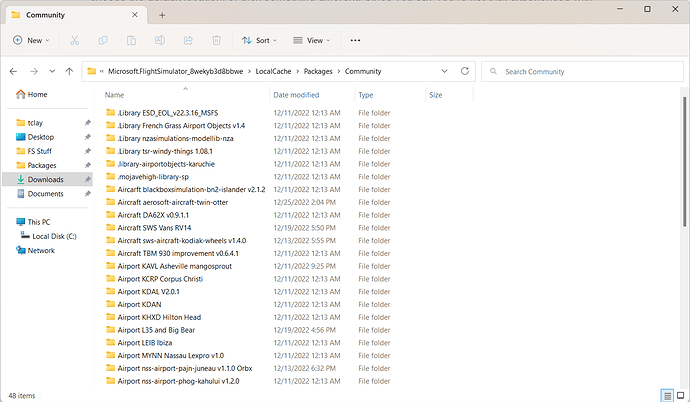Select .mojavehigh-library-sp folder
Image resolution: width=690 pixels, height=402 pixels.
pyautogui.click(x=153, y=177)
